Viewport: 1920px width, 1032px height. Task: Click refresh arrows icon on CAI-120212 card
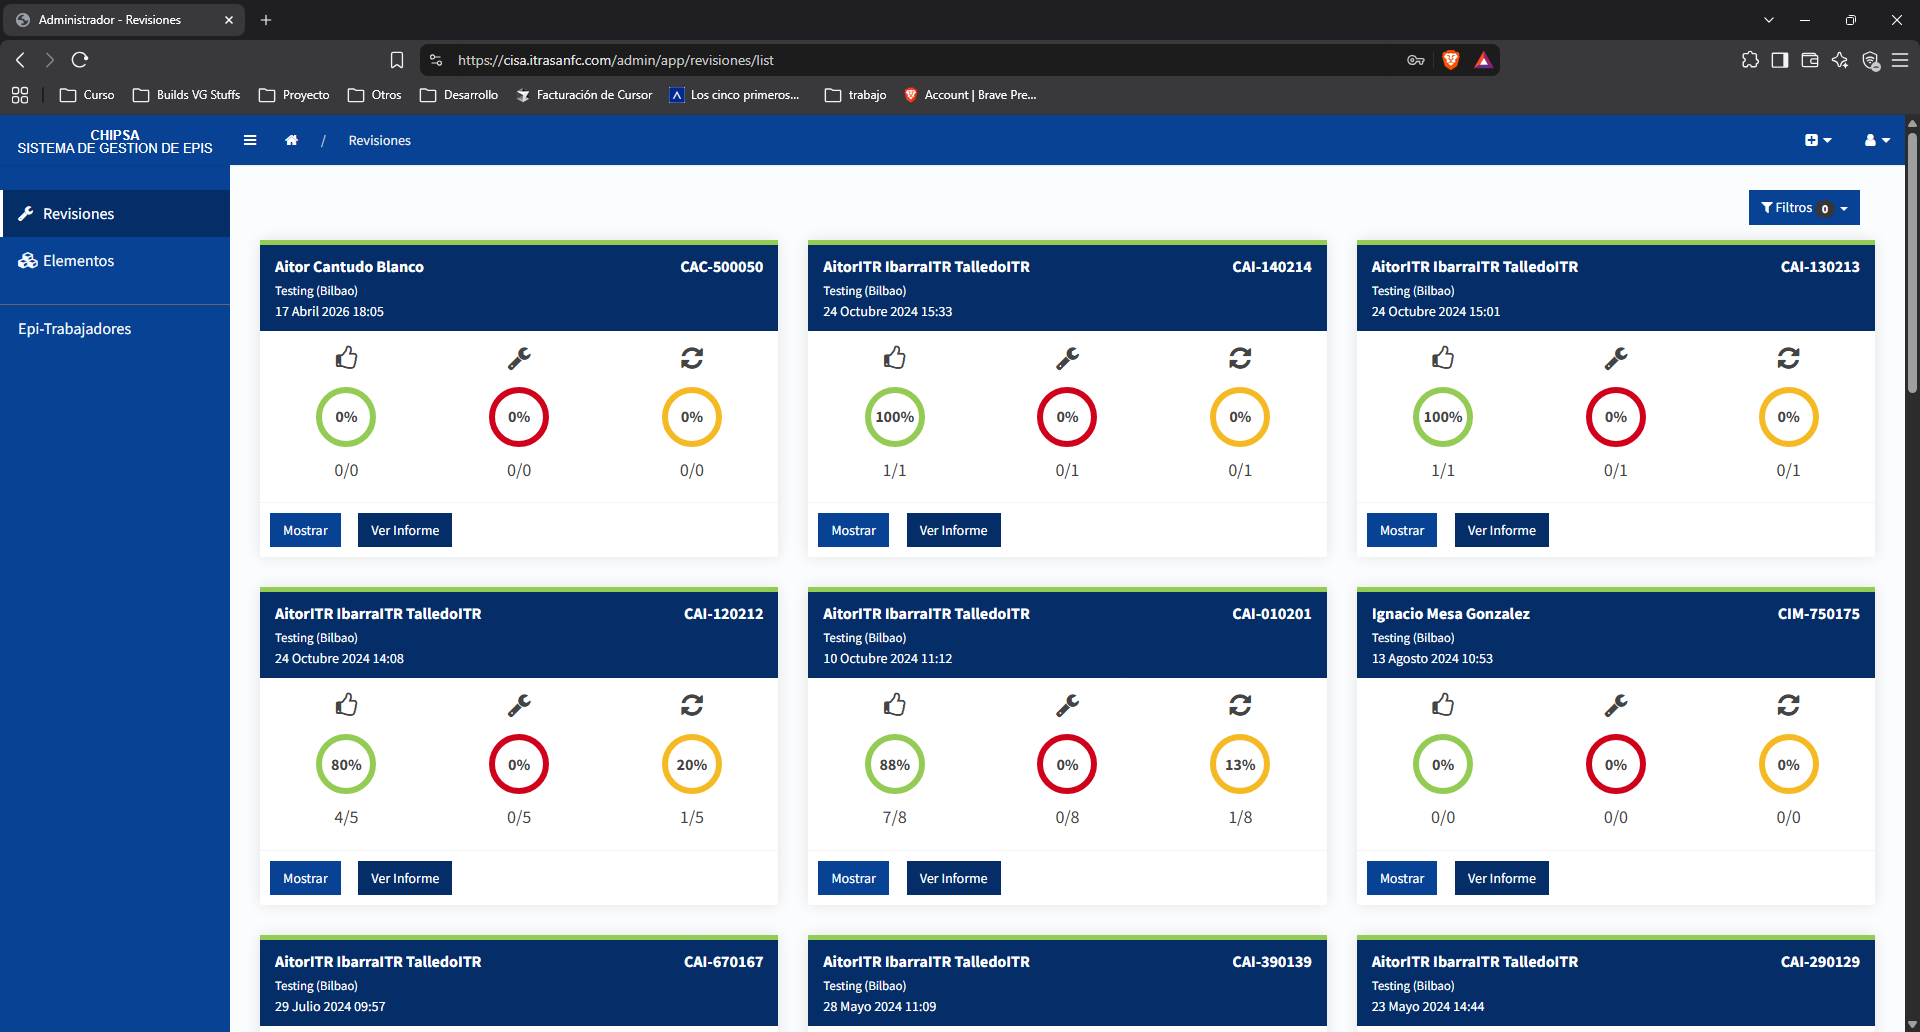coord(692,705)
